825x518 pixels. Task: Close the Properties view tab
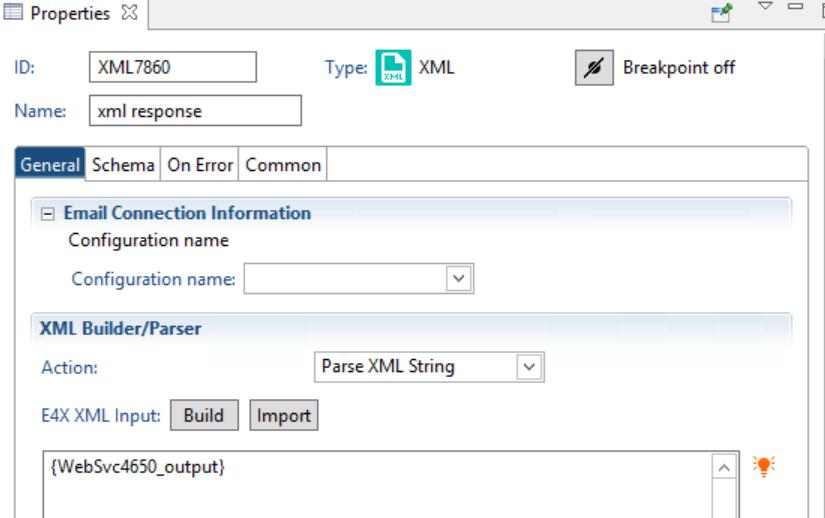129,12
